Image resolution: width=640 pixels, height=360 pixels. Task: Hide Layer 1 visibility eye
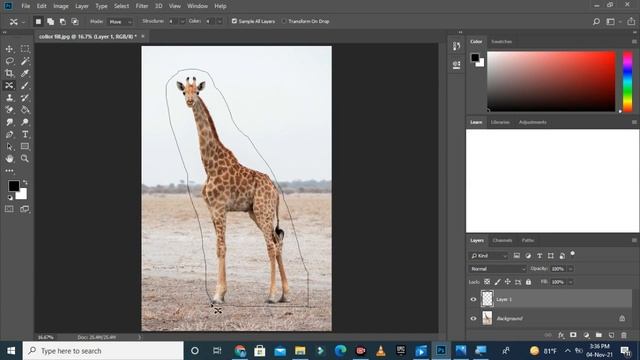point(473,299)
